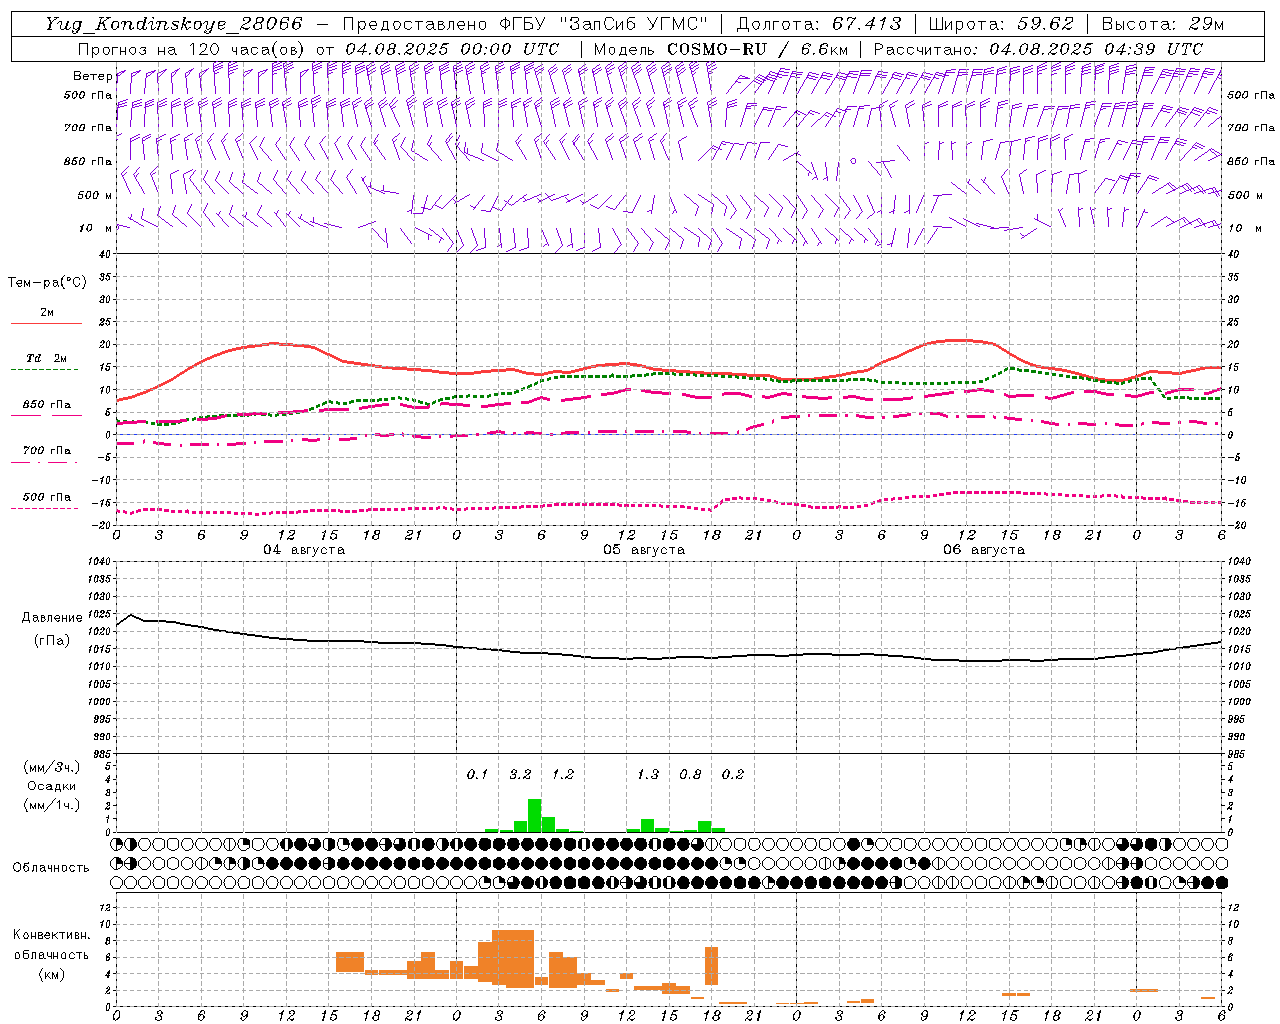Click the (мм/1ч.) unit label
The height and width of the screenshot is (1024, 1280).
[51, 805]
